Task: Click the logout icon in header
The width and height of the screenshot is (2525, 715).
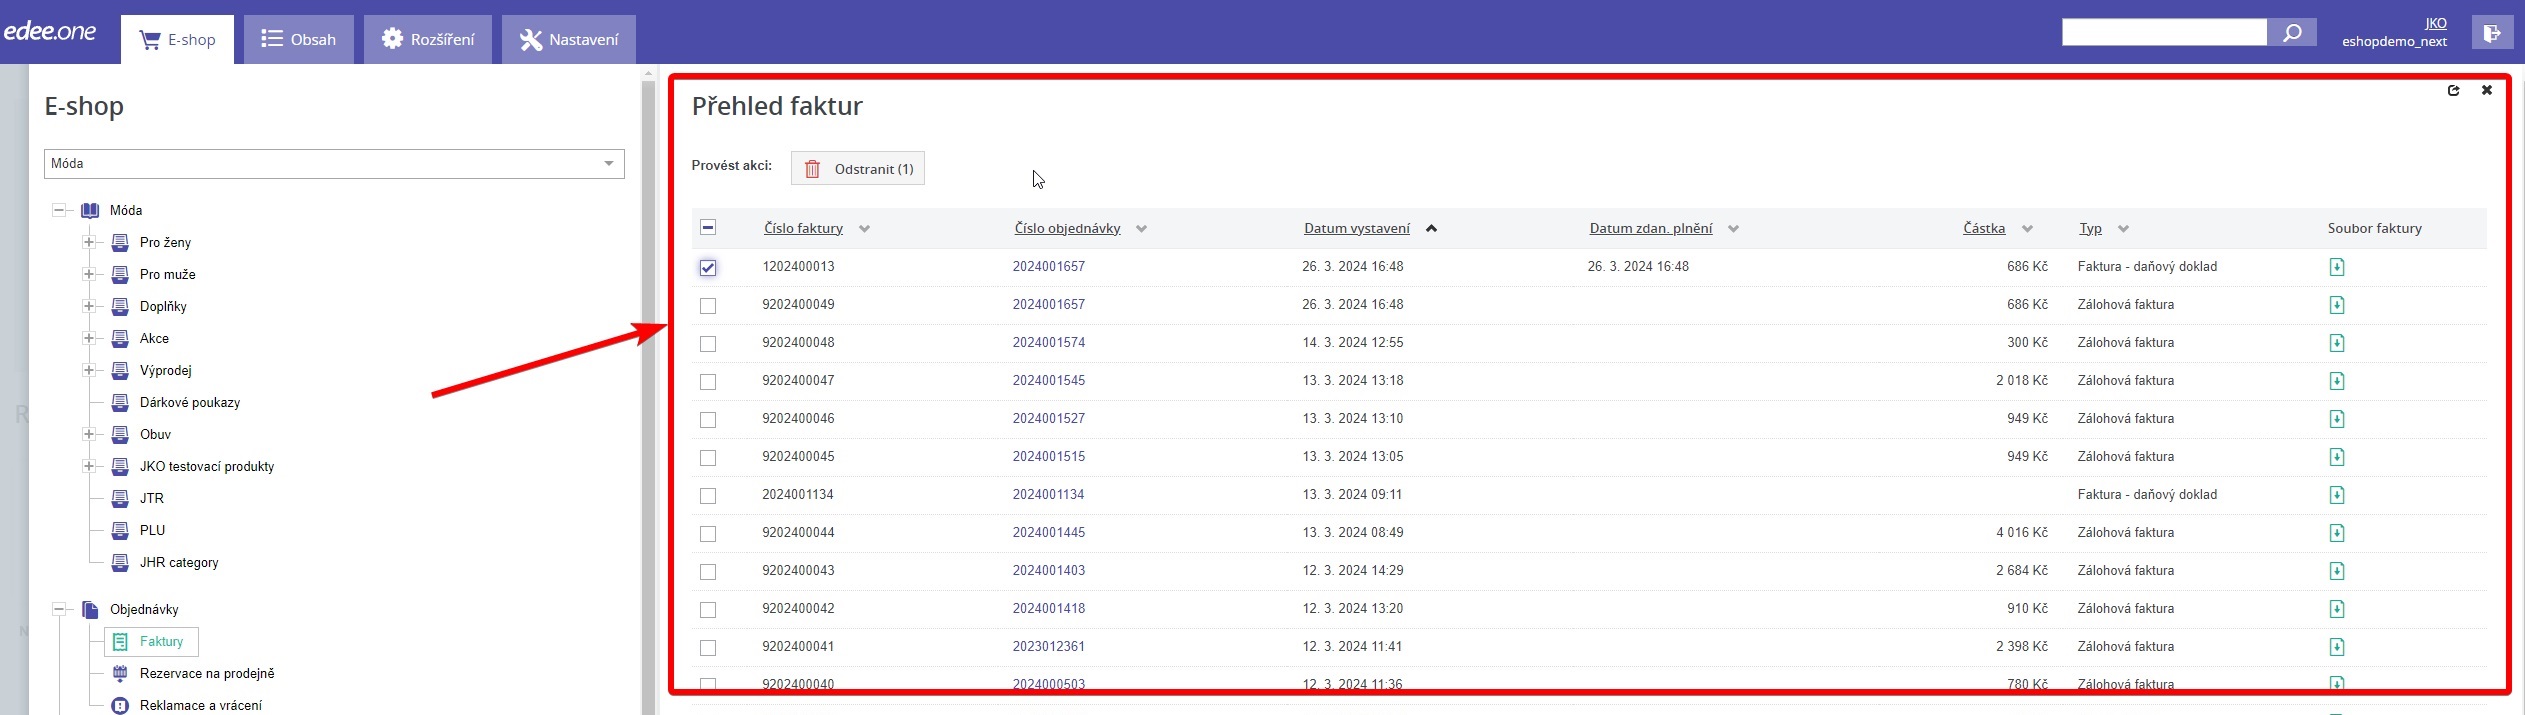Action: [2491, 33]
